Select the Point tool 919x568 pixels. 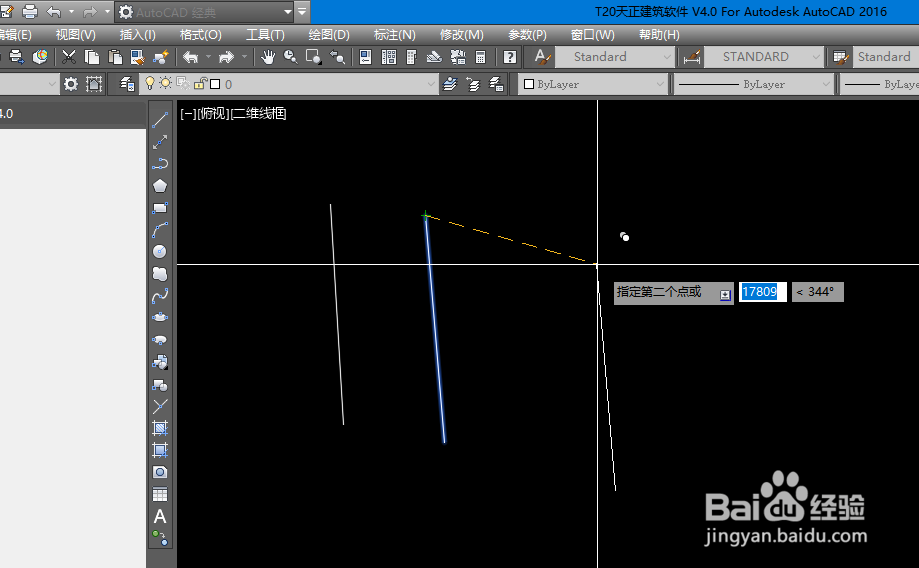[160, 406]
